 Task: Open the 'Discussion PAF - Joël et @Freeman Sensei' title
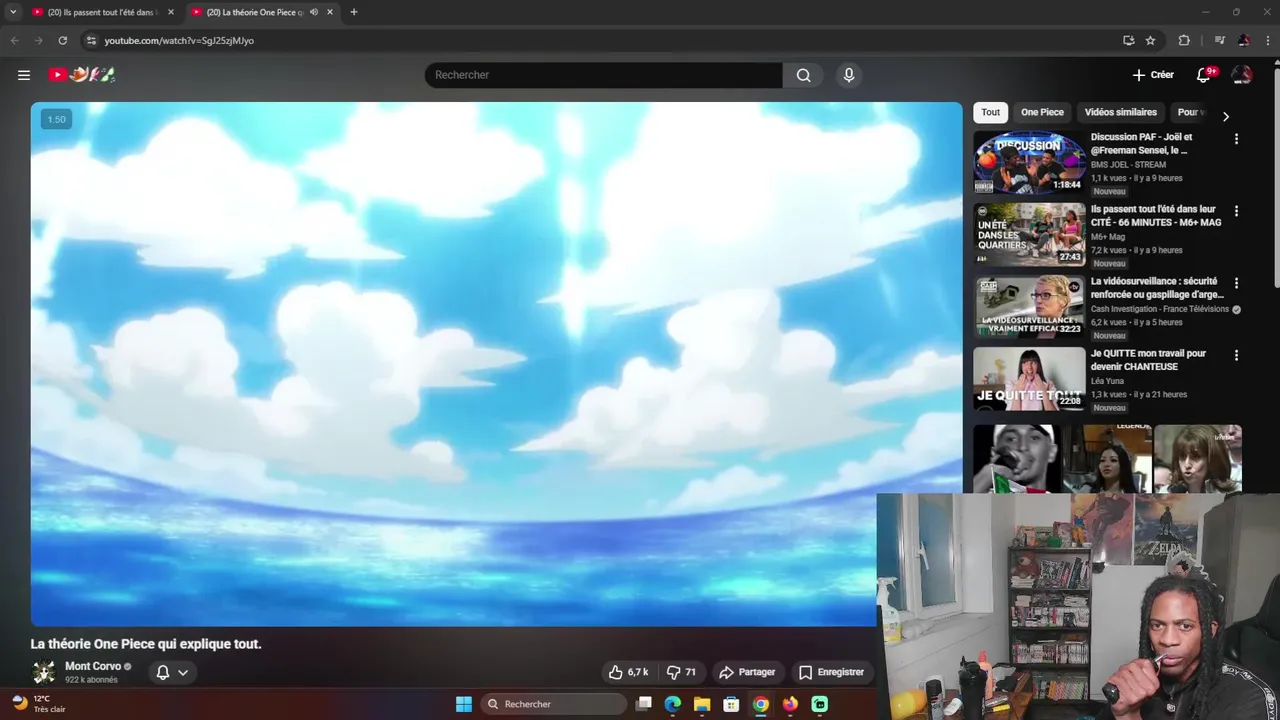click(1141, 143)
